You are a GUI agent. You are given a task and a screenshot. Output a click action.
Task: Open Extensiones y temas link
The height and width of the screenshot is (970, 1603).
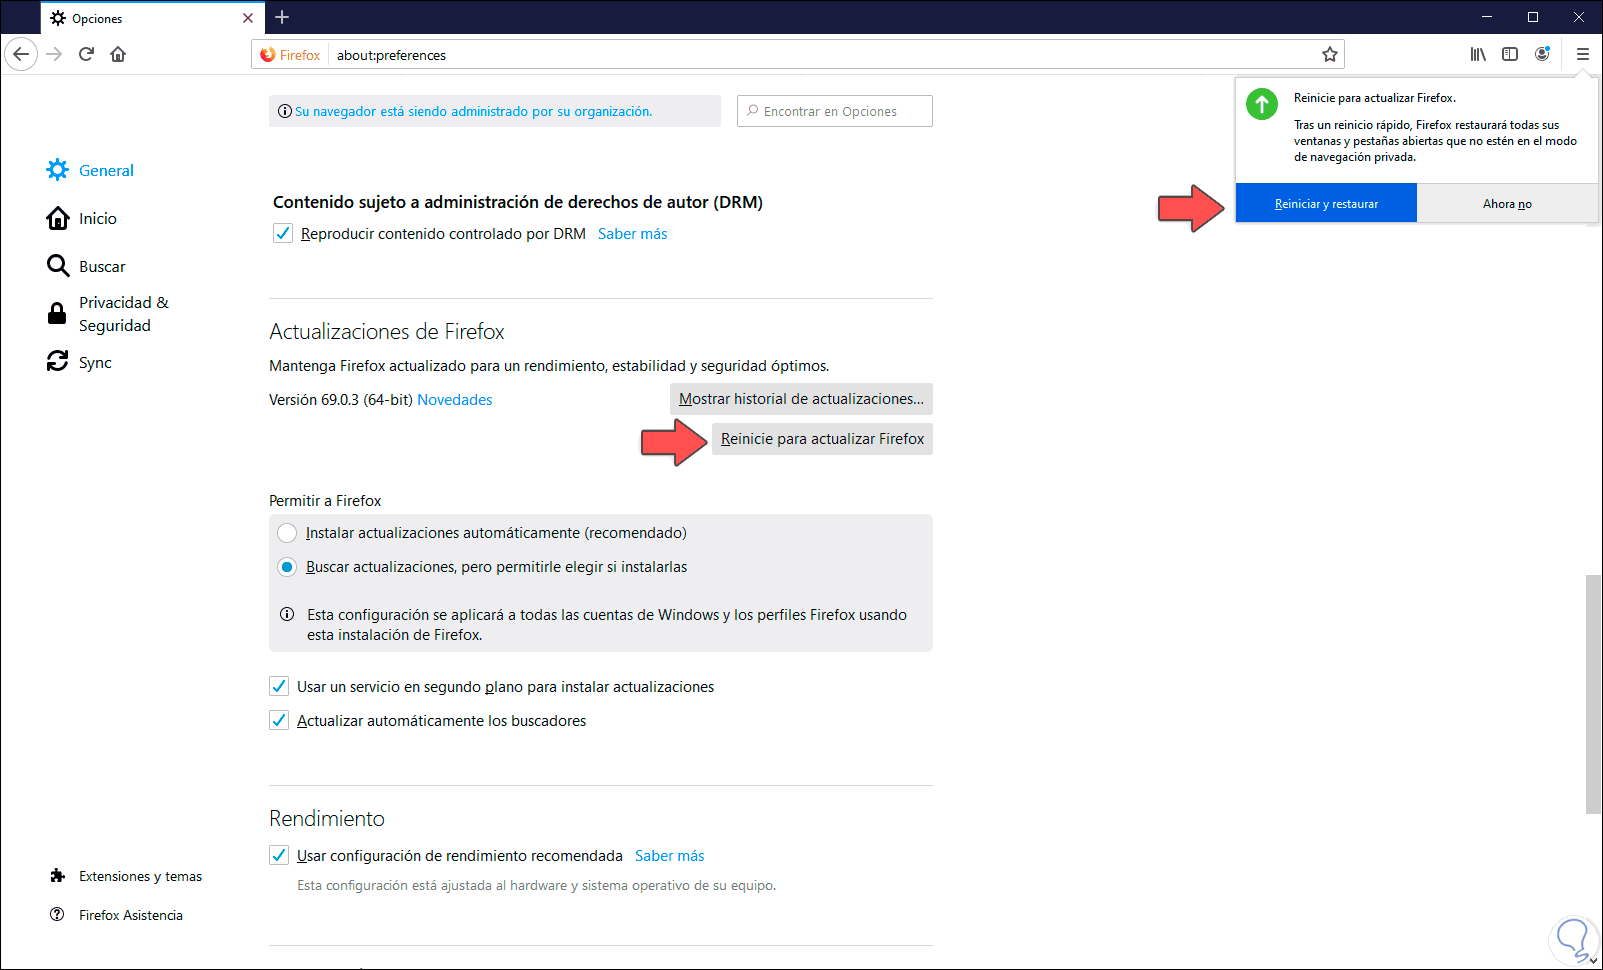click(140, 876)
